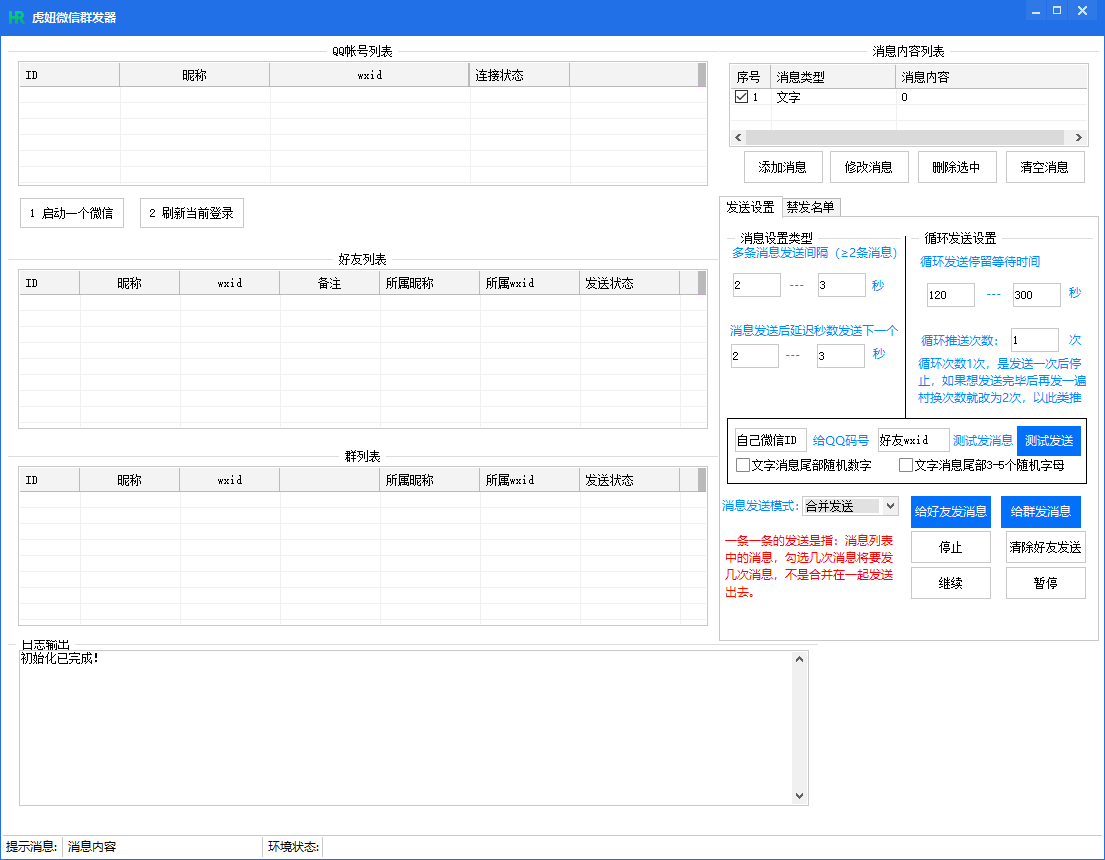The width and height of the screenshot is (1105, 860).
Task: Click 备注 column header in 好友列表
Action: pyautogui.click(x=329, y=283)
